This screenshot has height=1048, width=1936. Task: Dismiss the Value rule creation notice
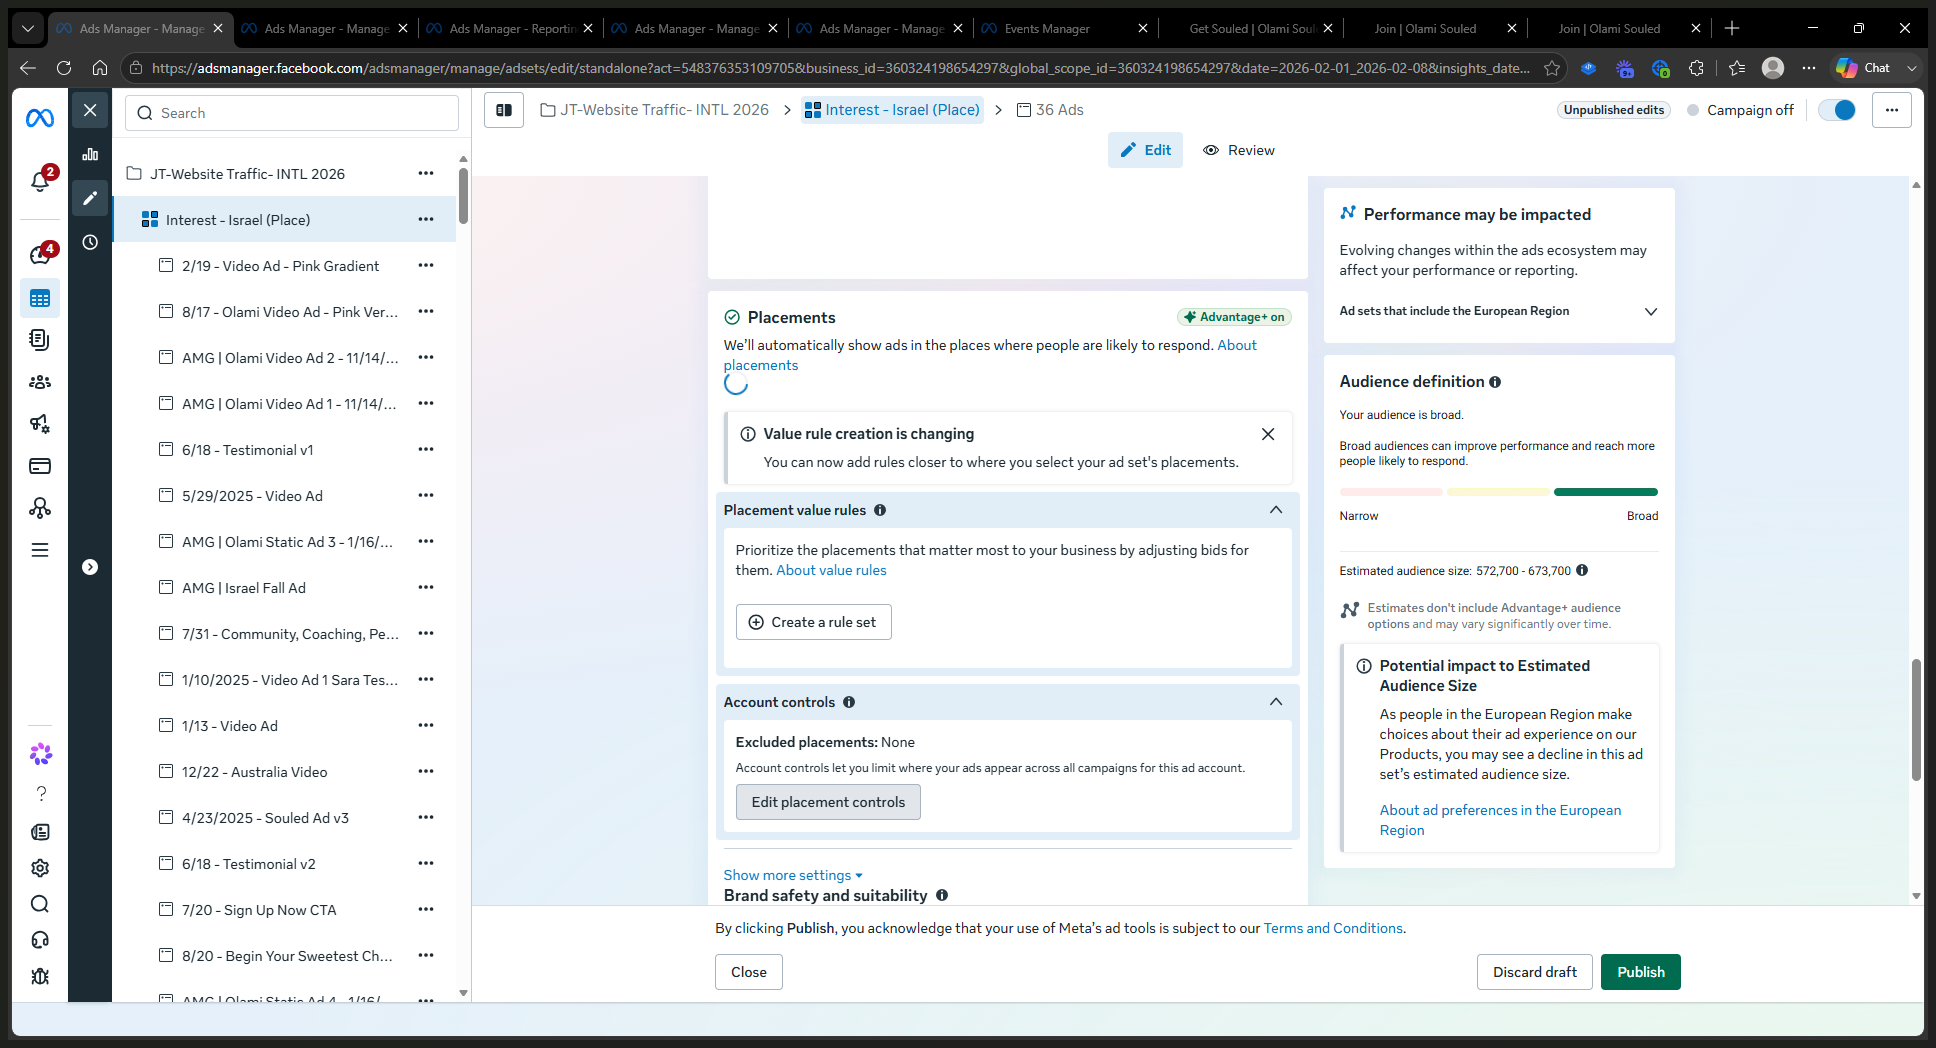1268,434
